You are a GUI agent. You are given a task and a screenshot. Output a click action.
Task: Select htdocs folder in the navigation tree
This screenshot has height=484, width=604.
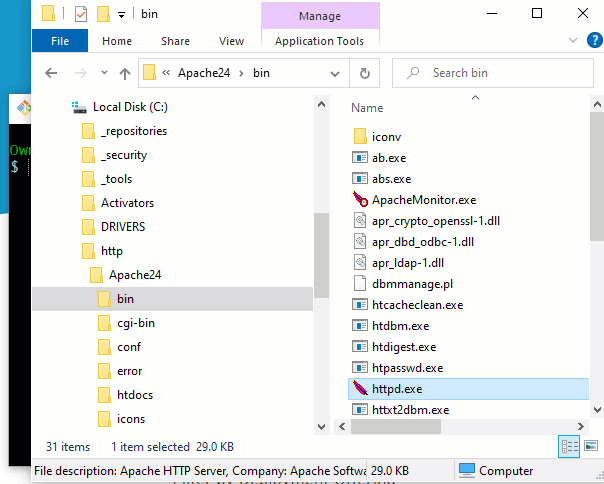[x=135, y=395]
